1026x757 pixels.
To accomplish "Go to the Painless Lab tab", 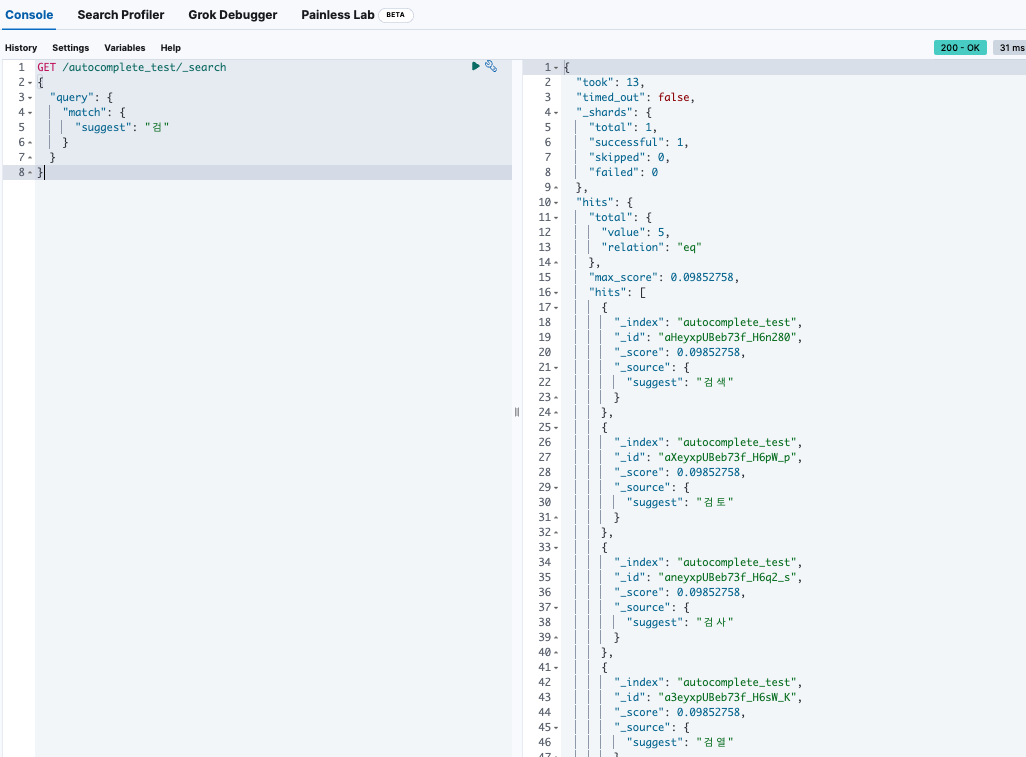I will (337, 15).
